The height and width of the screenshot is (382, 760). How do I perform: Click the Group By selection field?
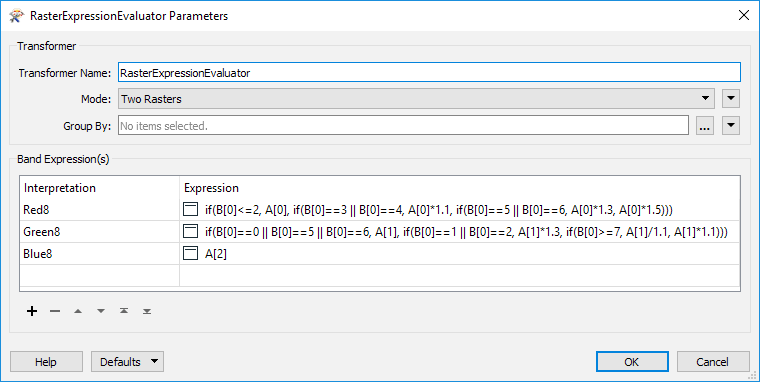pos(403,126)
